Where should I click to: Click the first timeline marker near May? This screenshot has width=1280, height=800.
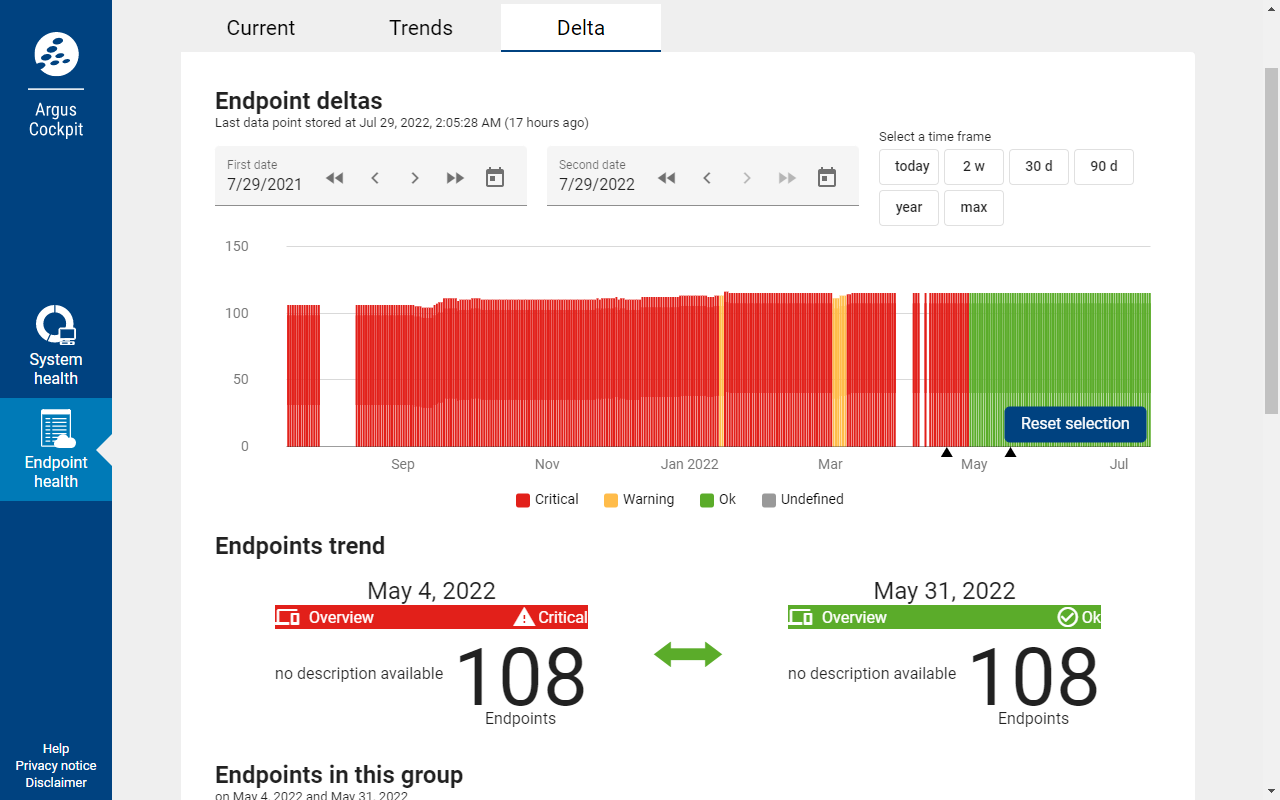click(946, 453)
